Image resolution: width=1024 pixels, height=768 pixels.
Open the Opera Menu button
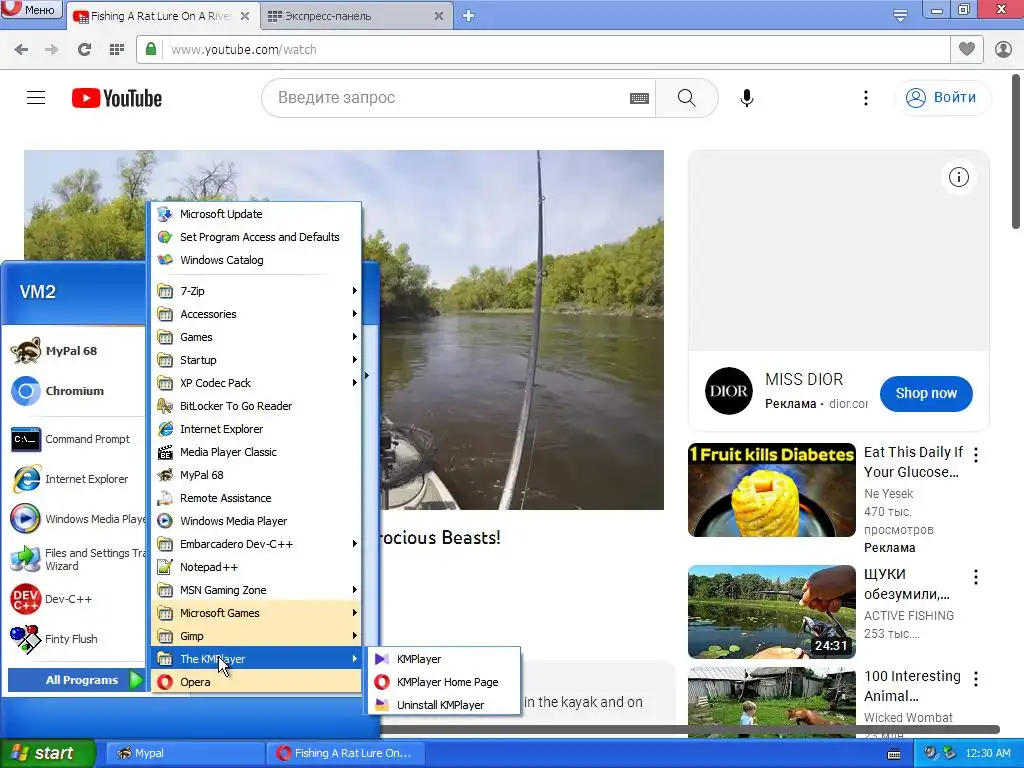pos(30,9)
